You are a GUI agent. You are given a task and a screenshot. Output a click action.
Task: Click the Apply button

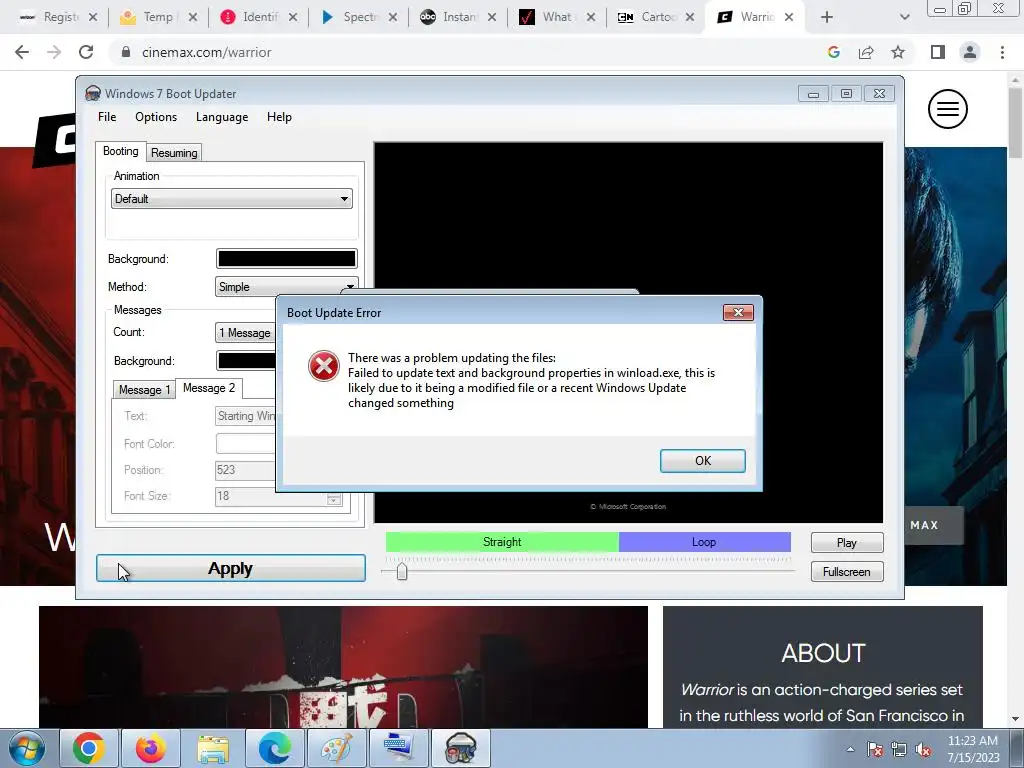(x=231, y=568)
